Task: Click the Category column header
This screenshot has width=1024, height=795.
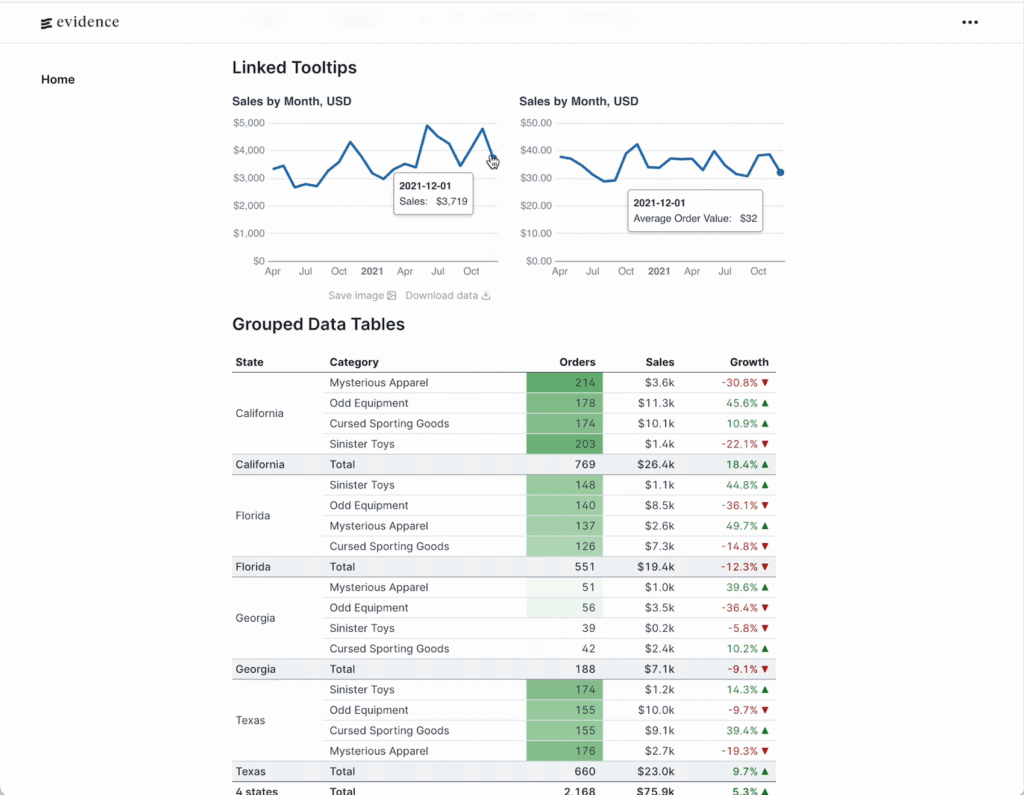Action: click(x=354, y=362)
